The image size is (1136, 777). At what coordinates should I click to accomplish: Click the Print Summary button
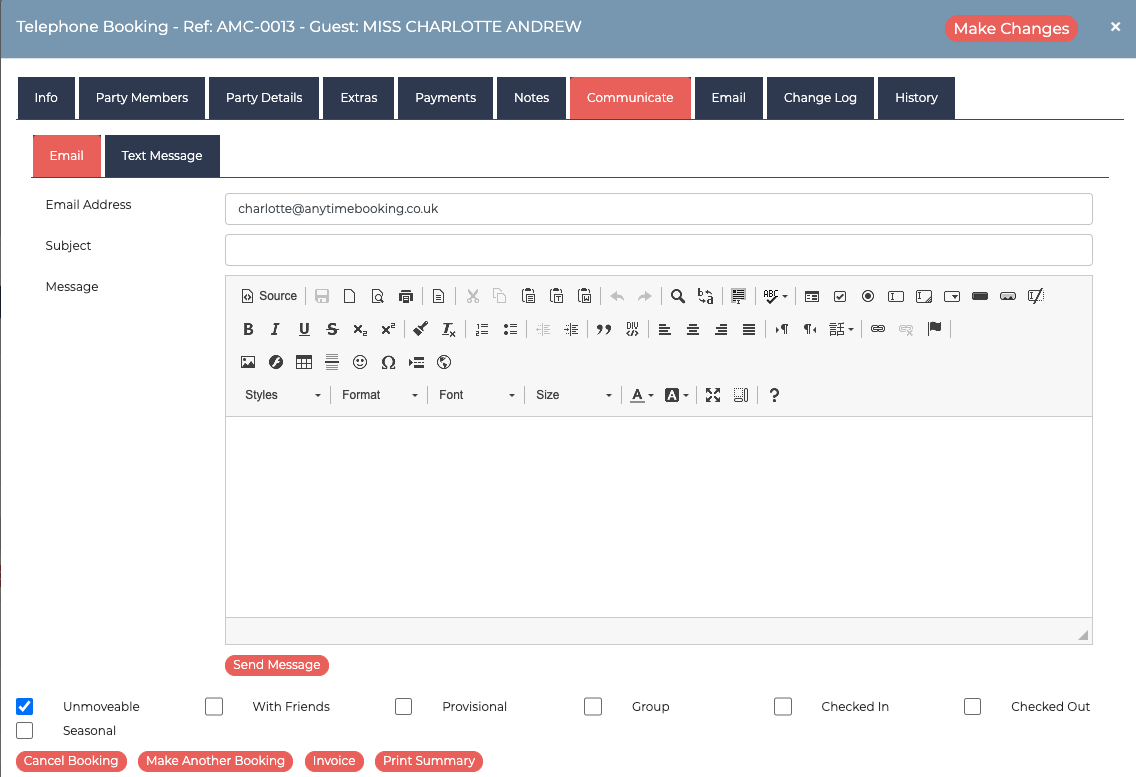(429, 761)
